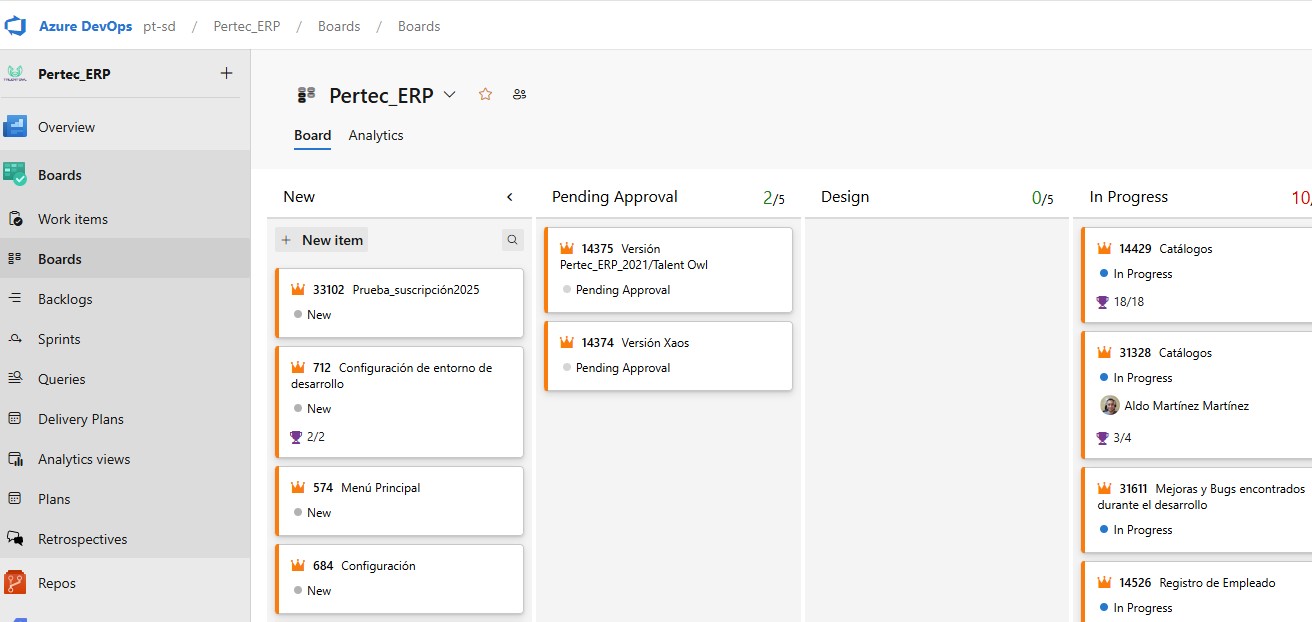Expand the Pertec_ERP team dropdown chevron

pyautogui.click(x=450, y=94)
